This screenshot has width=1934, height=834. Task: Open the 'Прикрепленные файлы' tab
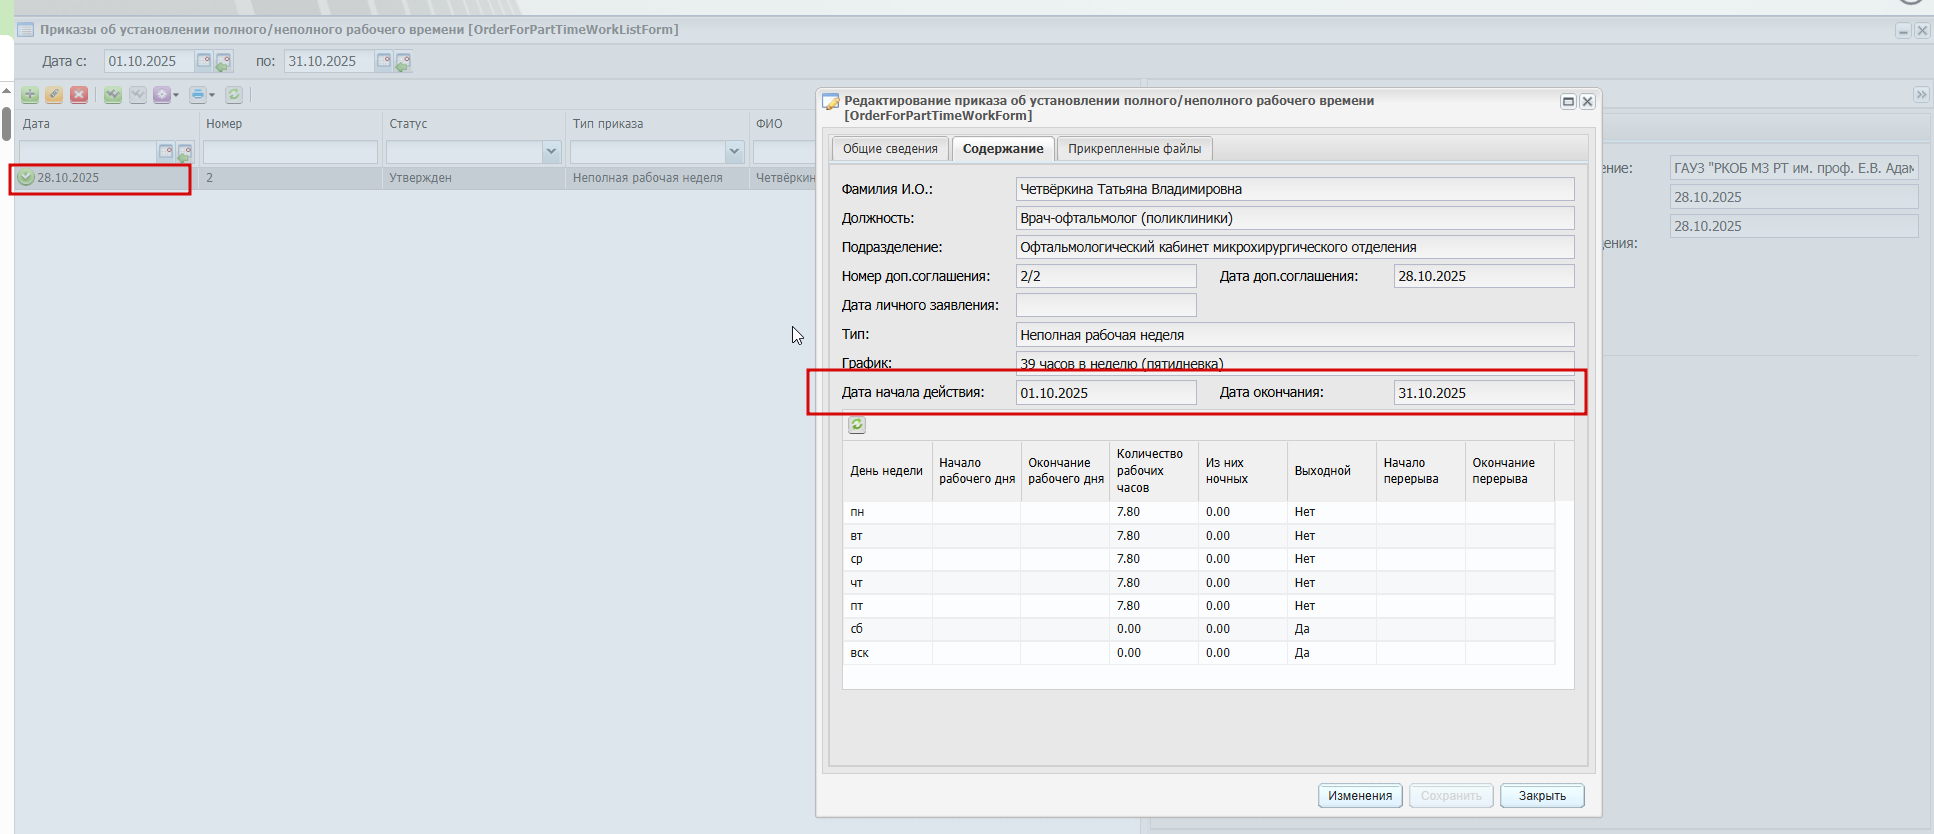pyautogui.click(x=1135, y=149)
